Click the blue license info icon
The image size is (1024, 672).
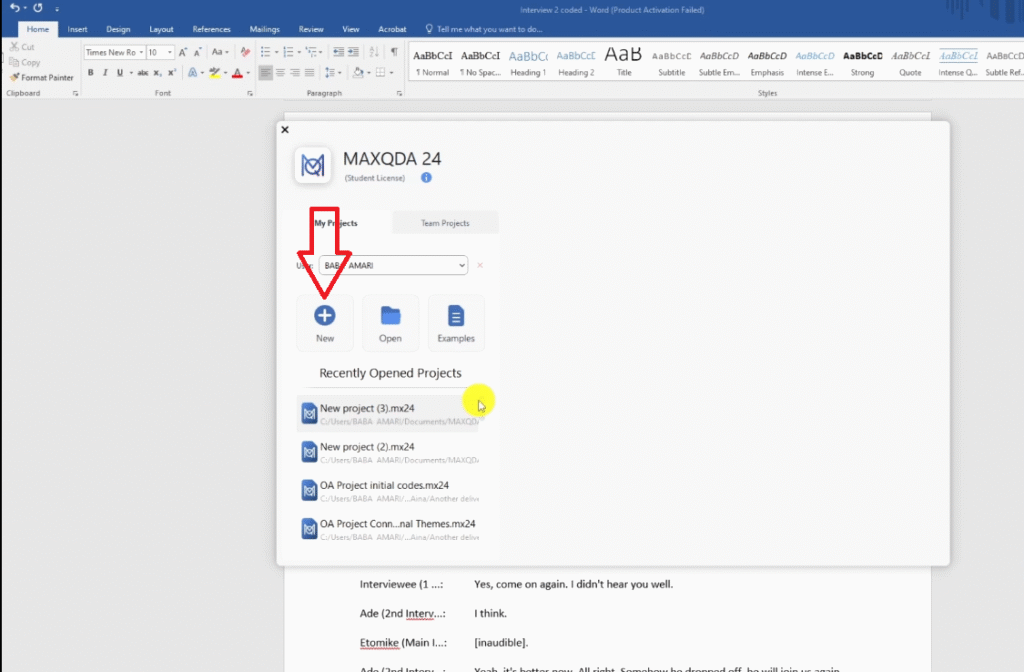pos(426,178)
